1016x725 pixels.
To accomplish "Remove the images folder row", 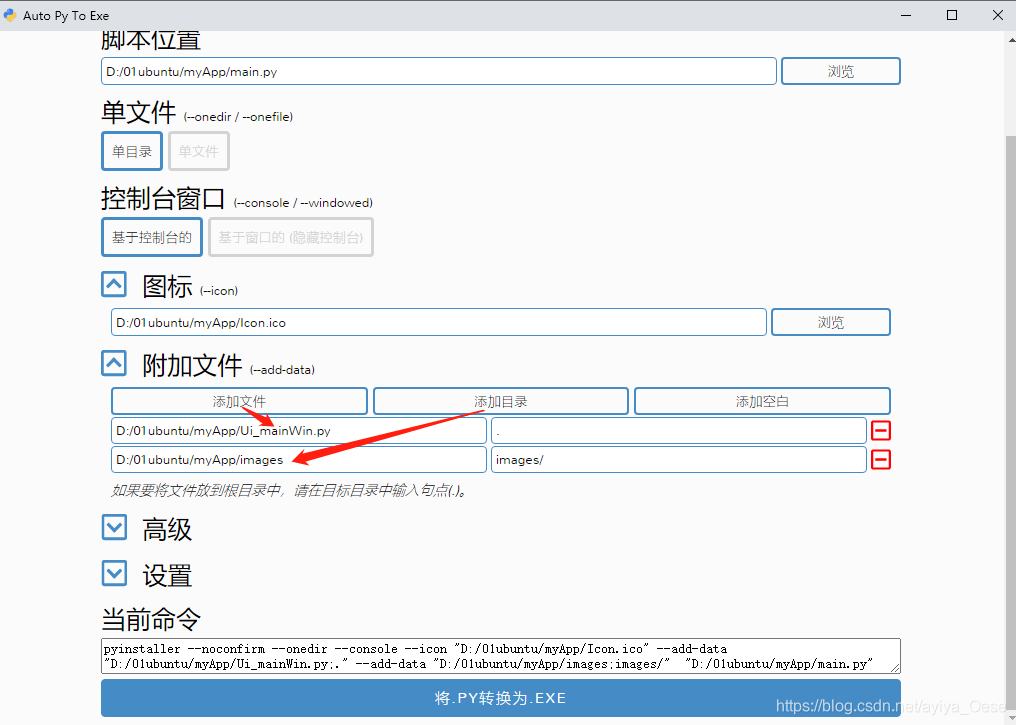I will click(881, 459).
